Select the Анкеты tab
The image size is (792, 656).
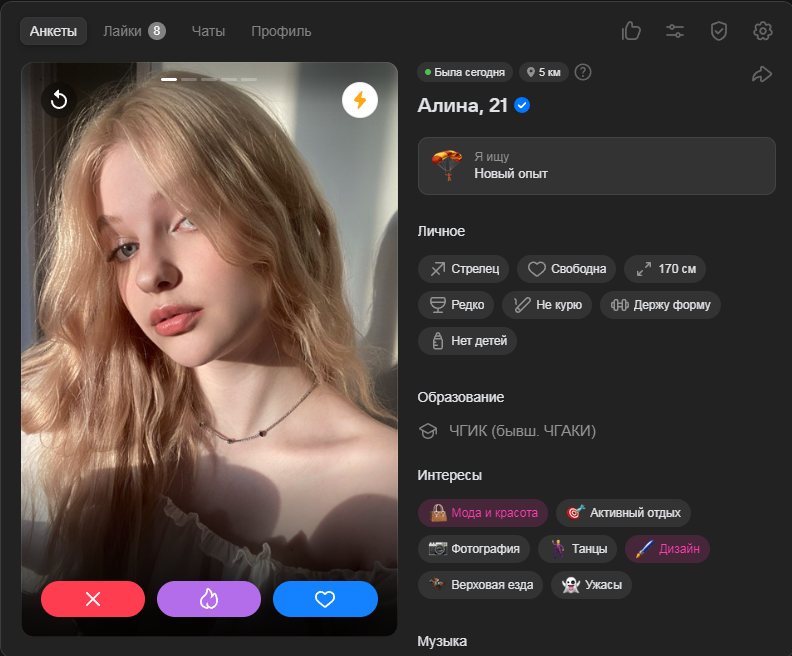click(x=53, y=31)
